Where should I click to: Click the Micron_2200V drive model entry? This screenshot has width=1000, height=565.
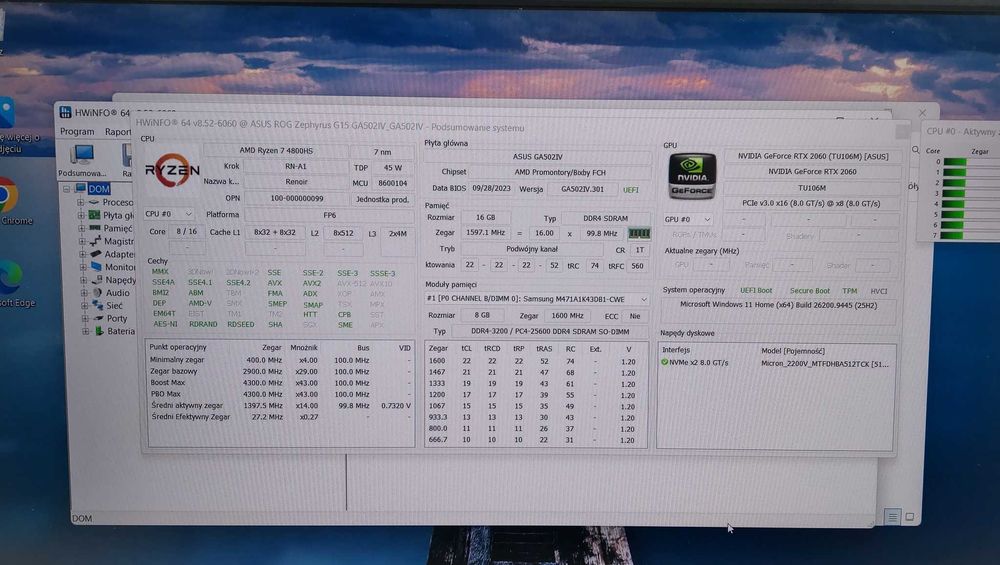(824, 363)
